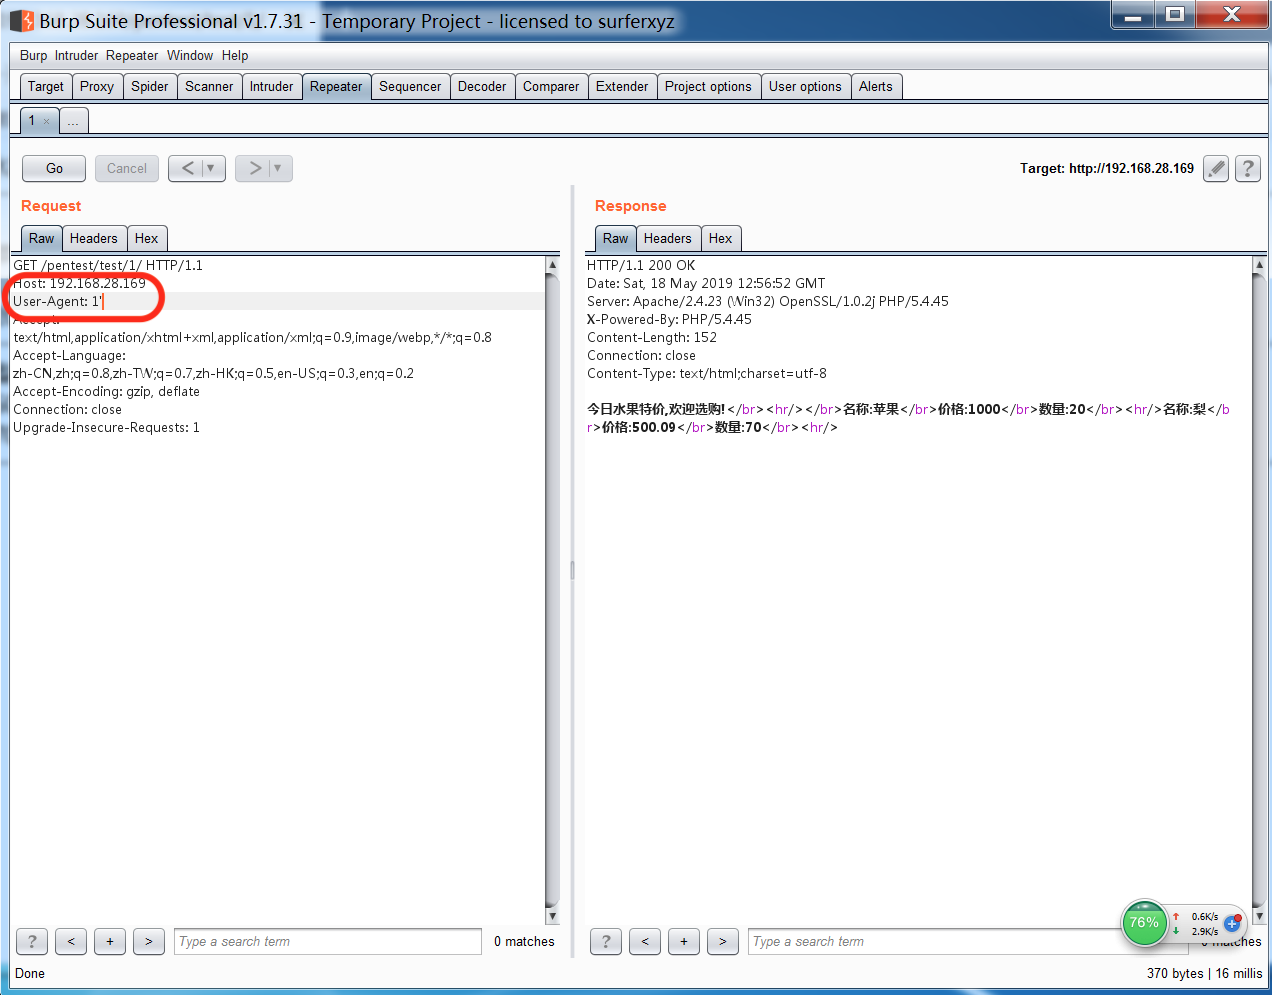The image size is (1272, 995).
Task: Select the Response Hex tab
Action: point(721,239)
